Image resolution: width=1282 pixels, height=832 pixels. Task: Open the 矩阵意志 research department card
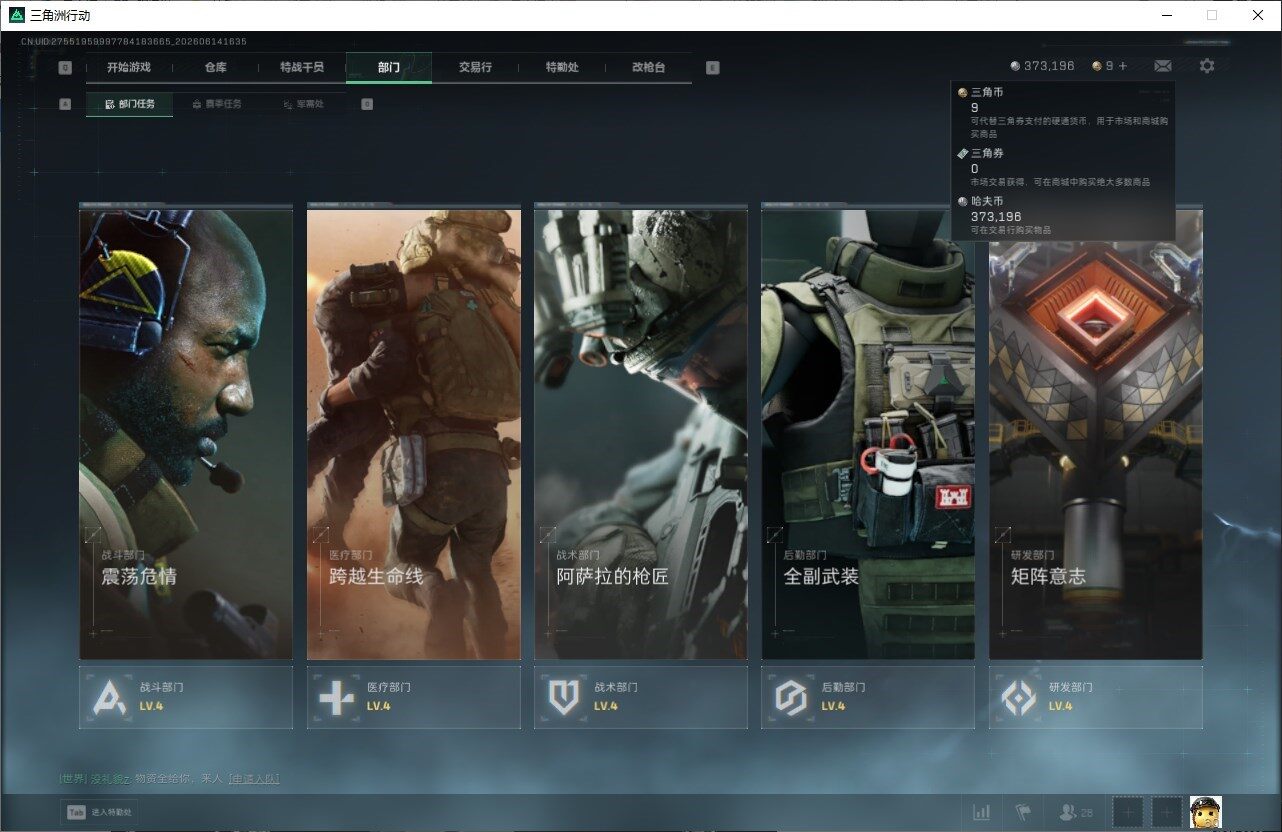pos(1096,432)
